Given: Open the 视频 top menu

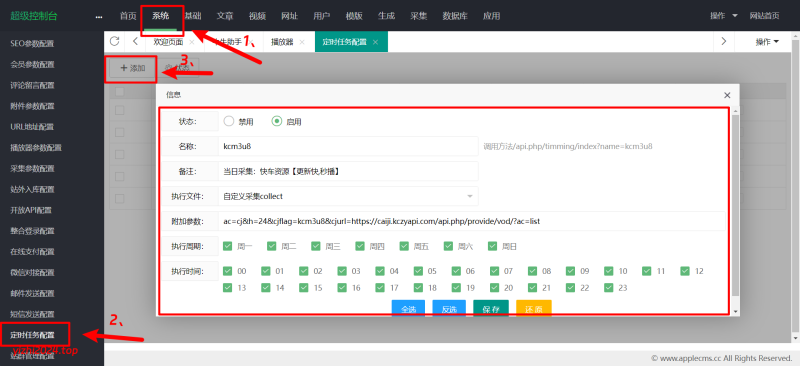Looking at the screenshot, I should click(257, 16).
